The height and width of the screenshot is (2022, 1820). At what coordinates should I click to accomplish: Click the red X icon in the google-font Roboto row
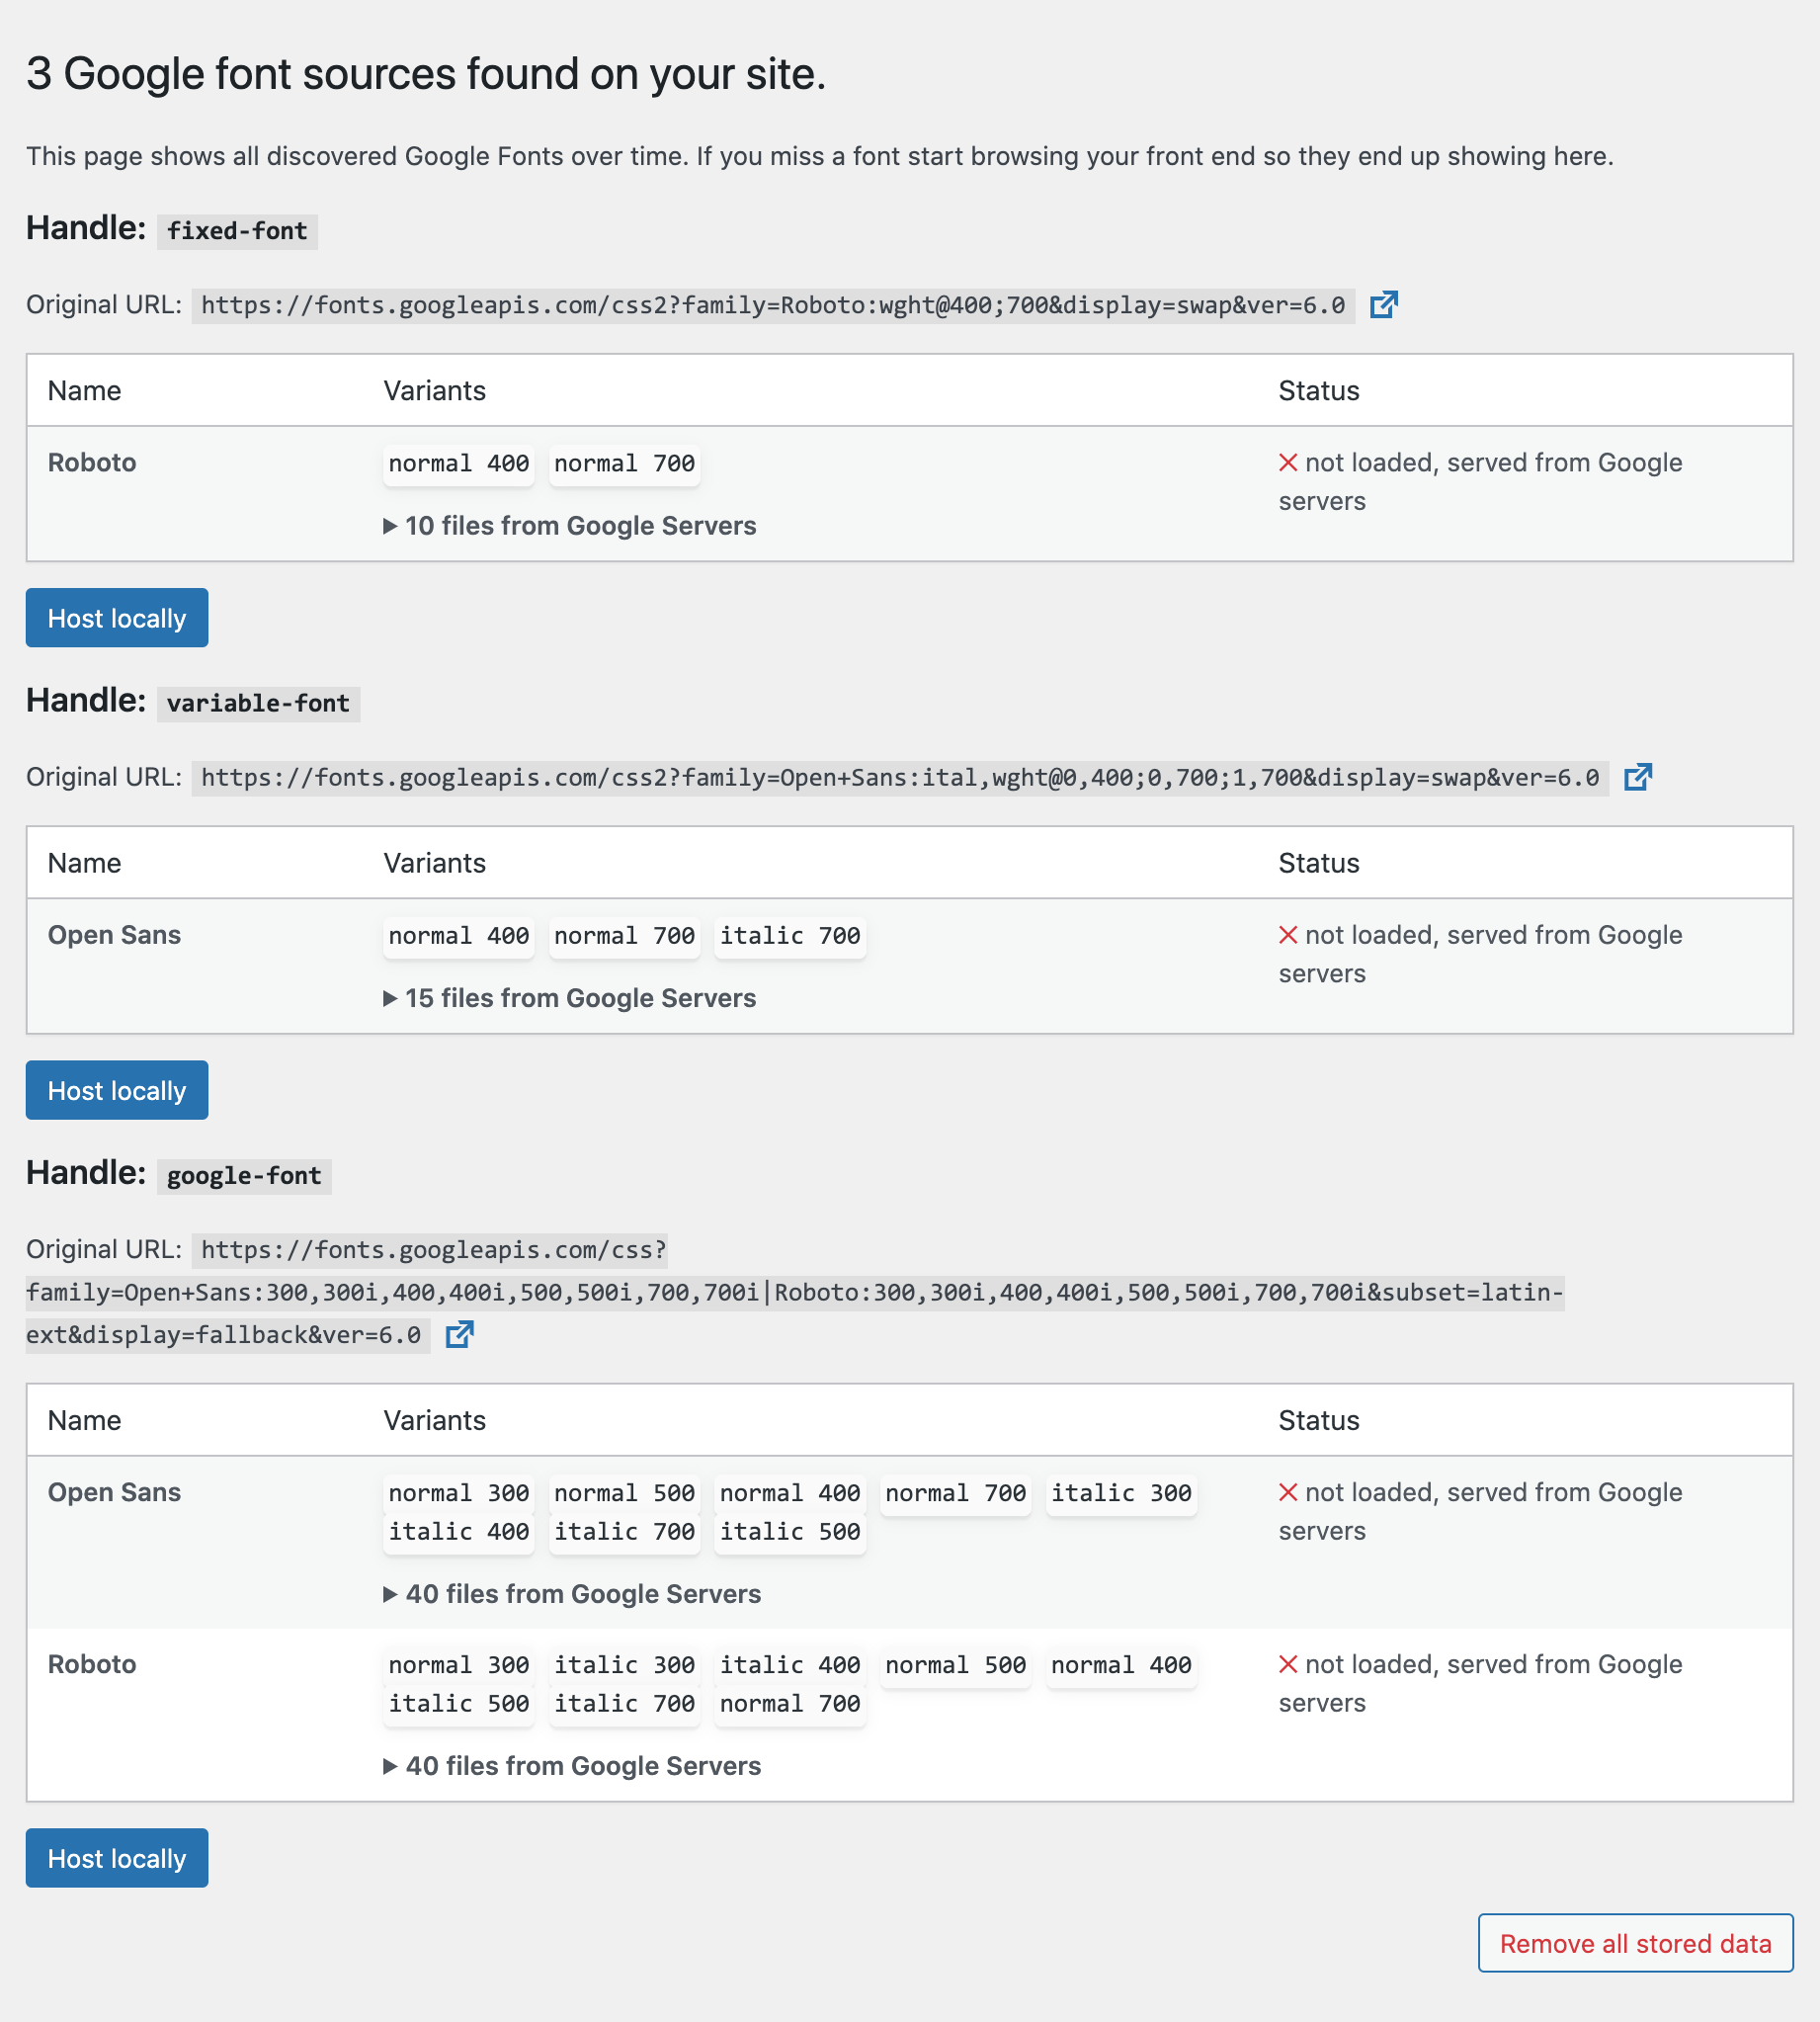1288,1664
